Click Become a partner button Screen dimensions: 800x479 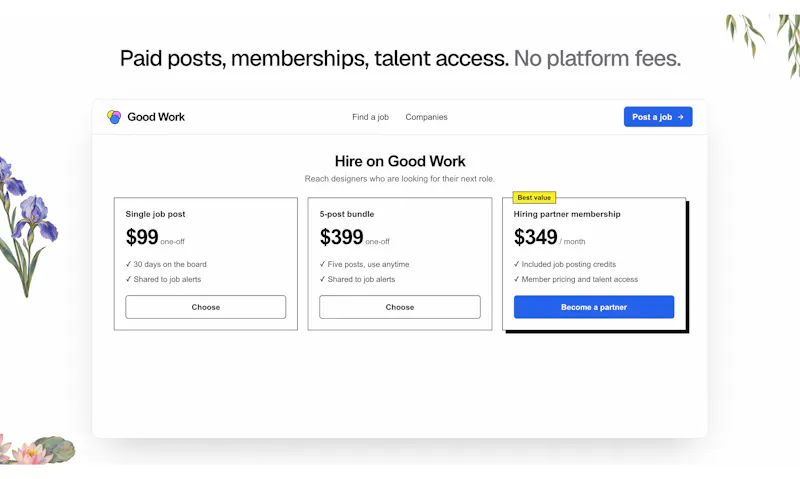click(x=594, y=307)
